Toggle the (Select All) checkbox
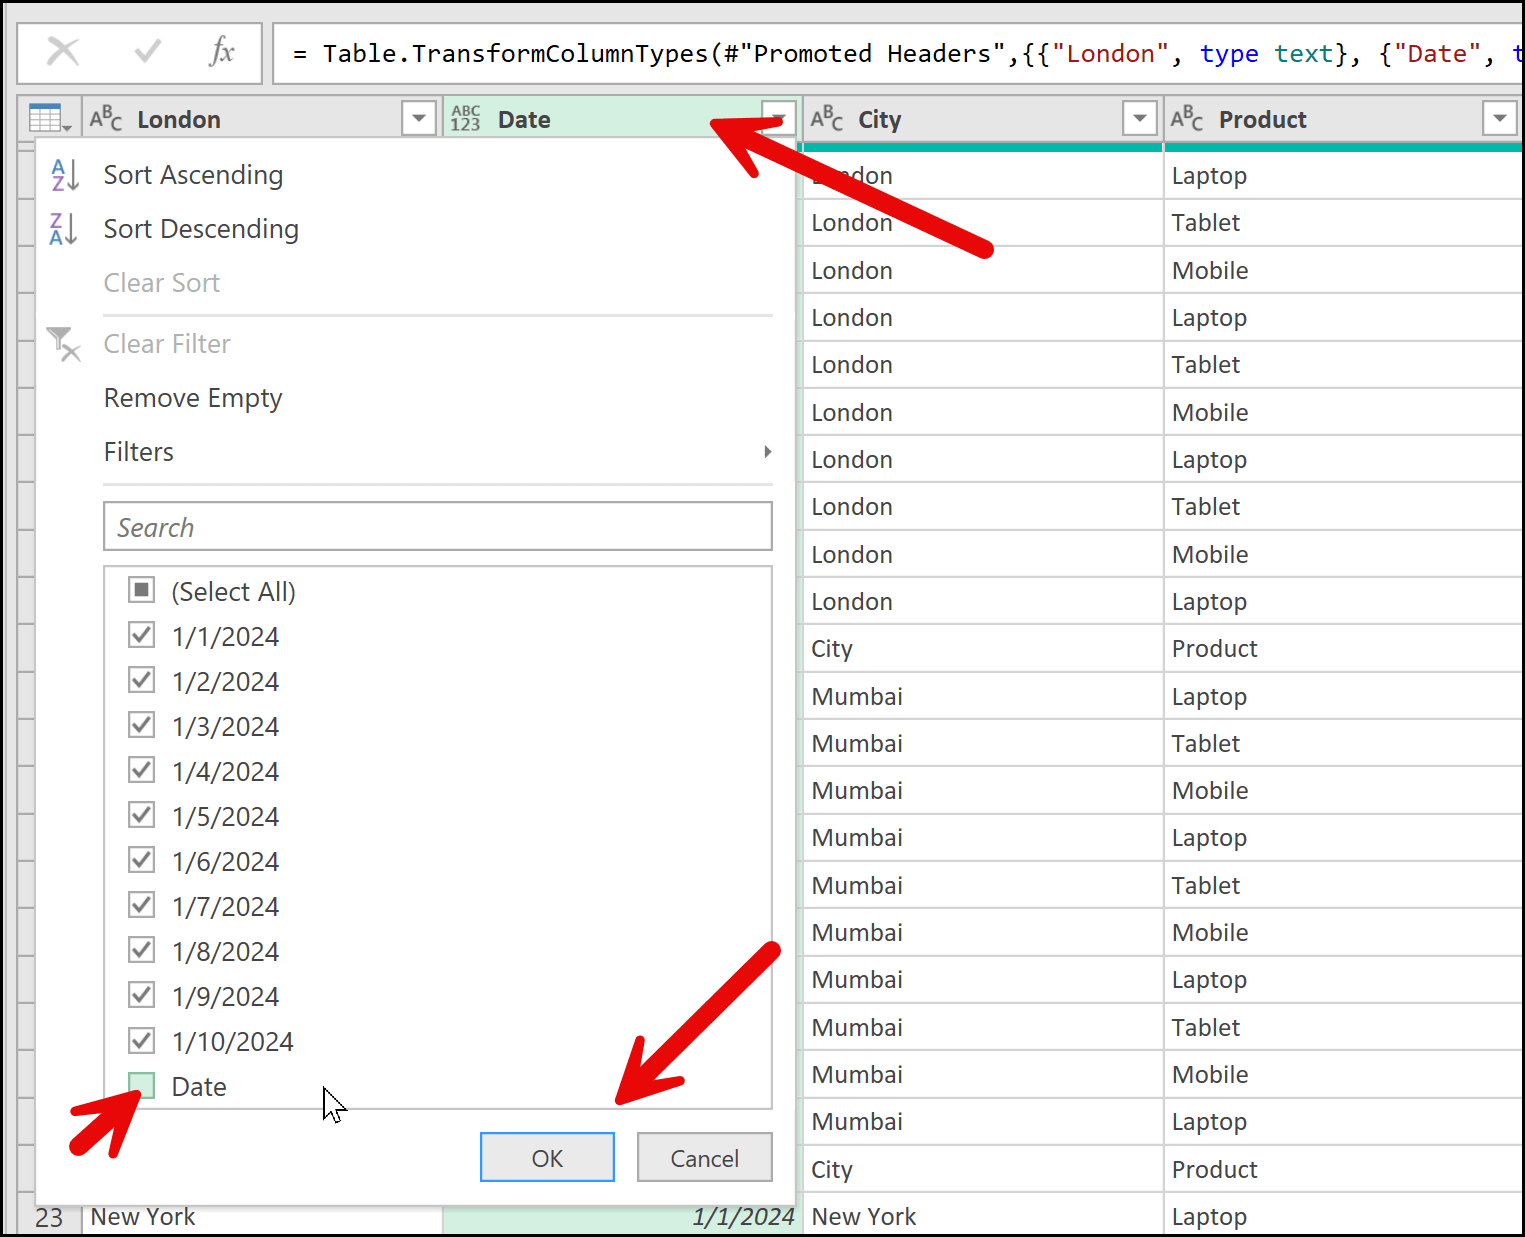The image size is (1525, 1237). point(142,591)
